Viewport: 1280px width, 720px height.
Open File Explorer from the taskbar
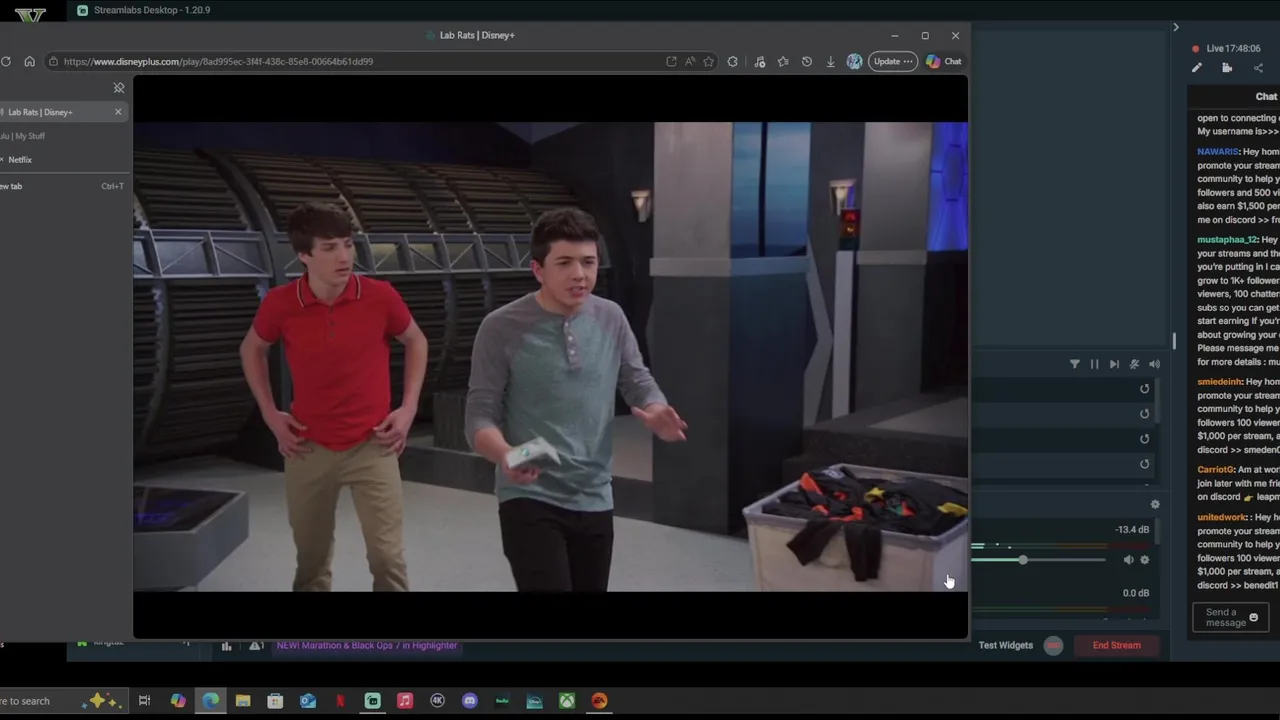click(x=243, y=701)
